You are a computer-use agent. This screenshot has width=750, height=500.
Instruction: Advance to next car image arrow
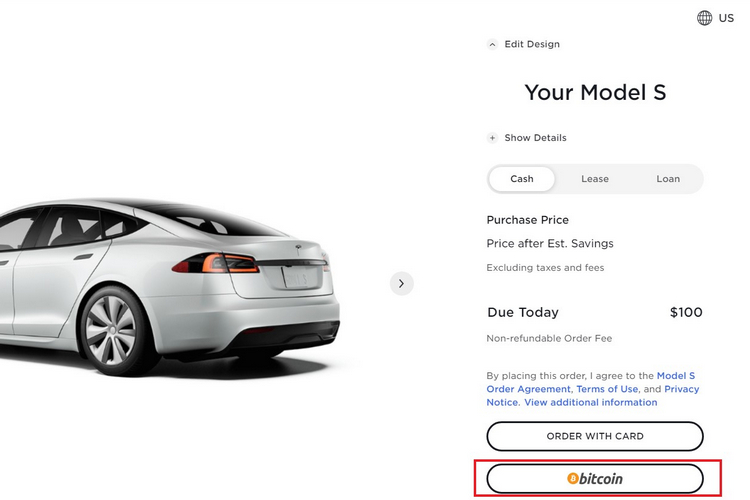pyautogui.click(x=401, y=284)
